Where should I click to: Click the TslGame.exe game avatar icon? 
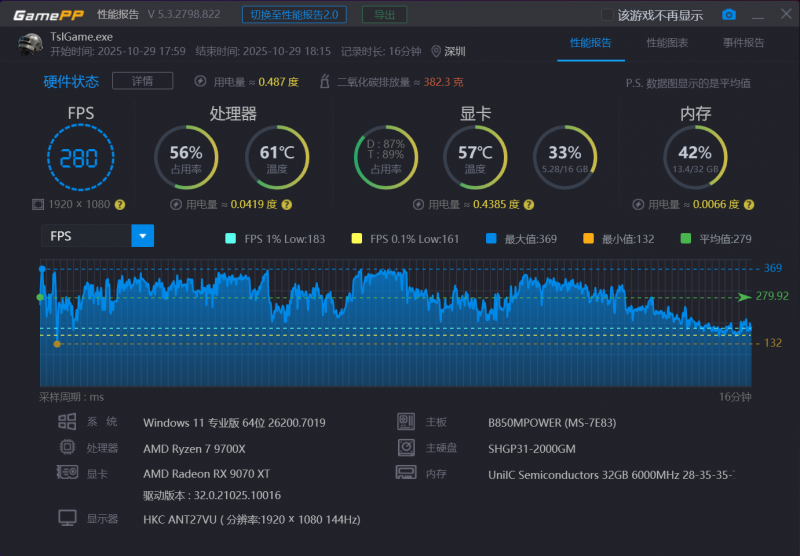point(30,44)
